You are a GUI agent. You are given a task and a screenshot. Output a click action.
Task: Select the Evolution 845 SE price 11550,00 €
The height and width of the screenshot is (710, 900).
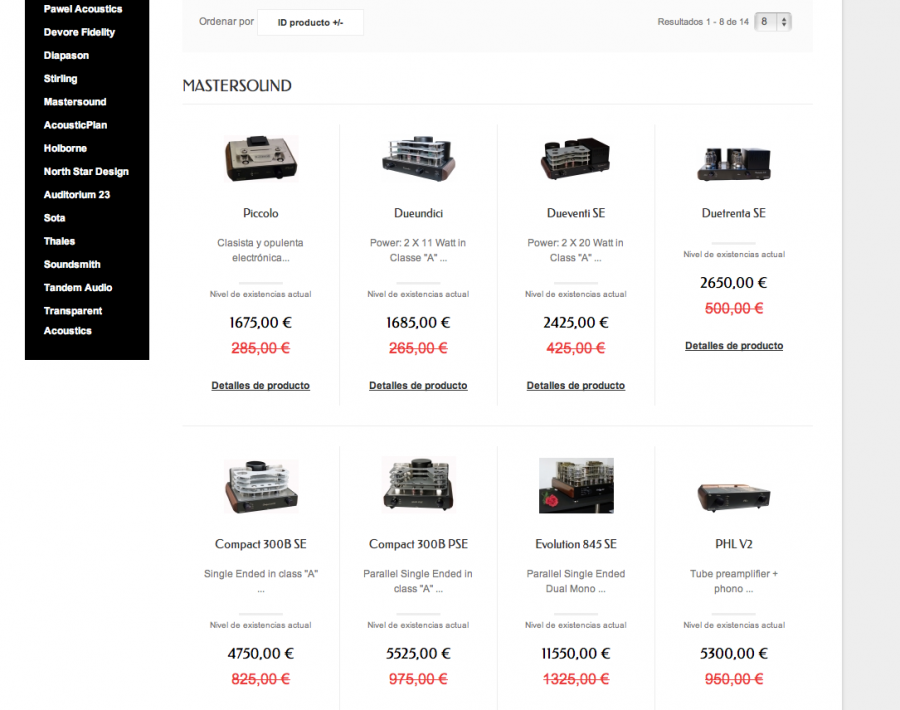[x=576, y=654]
